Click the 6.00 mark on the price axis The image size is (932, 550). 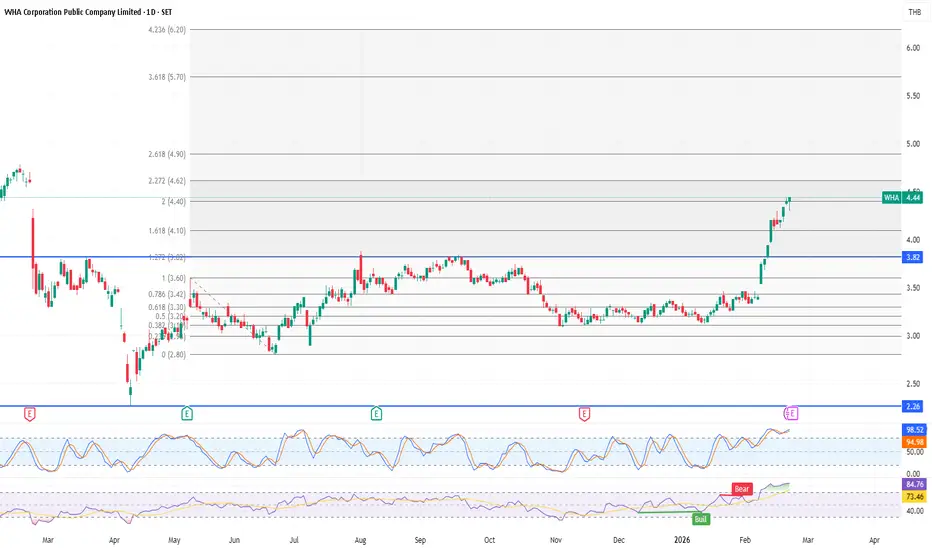pos(913,48)
